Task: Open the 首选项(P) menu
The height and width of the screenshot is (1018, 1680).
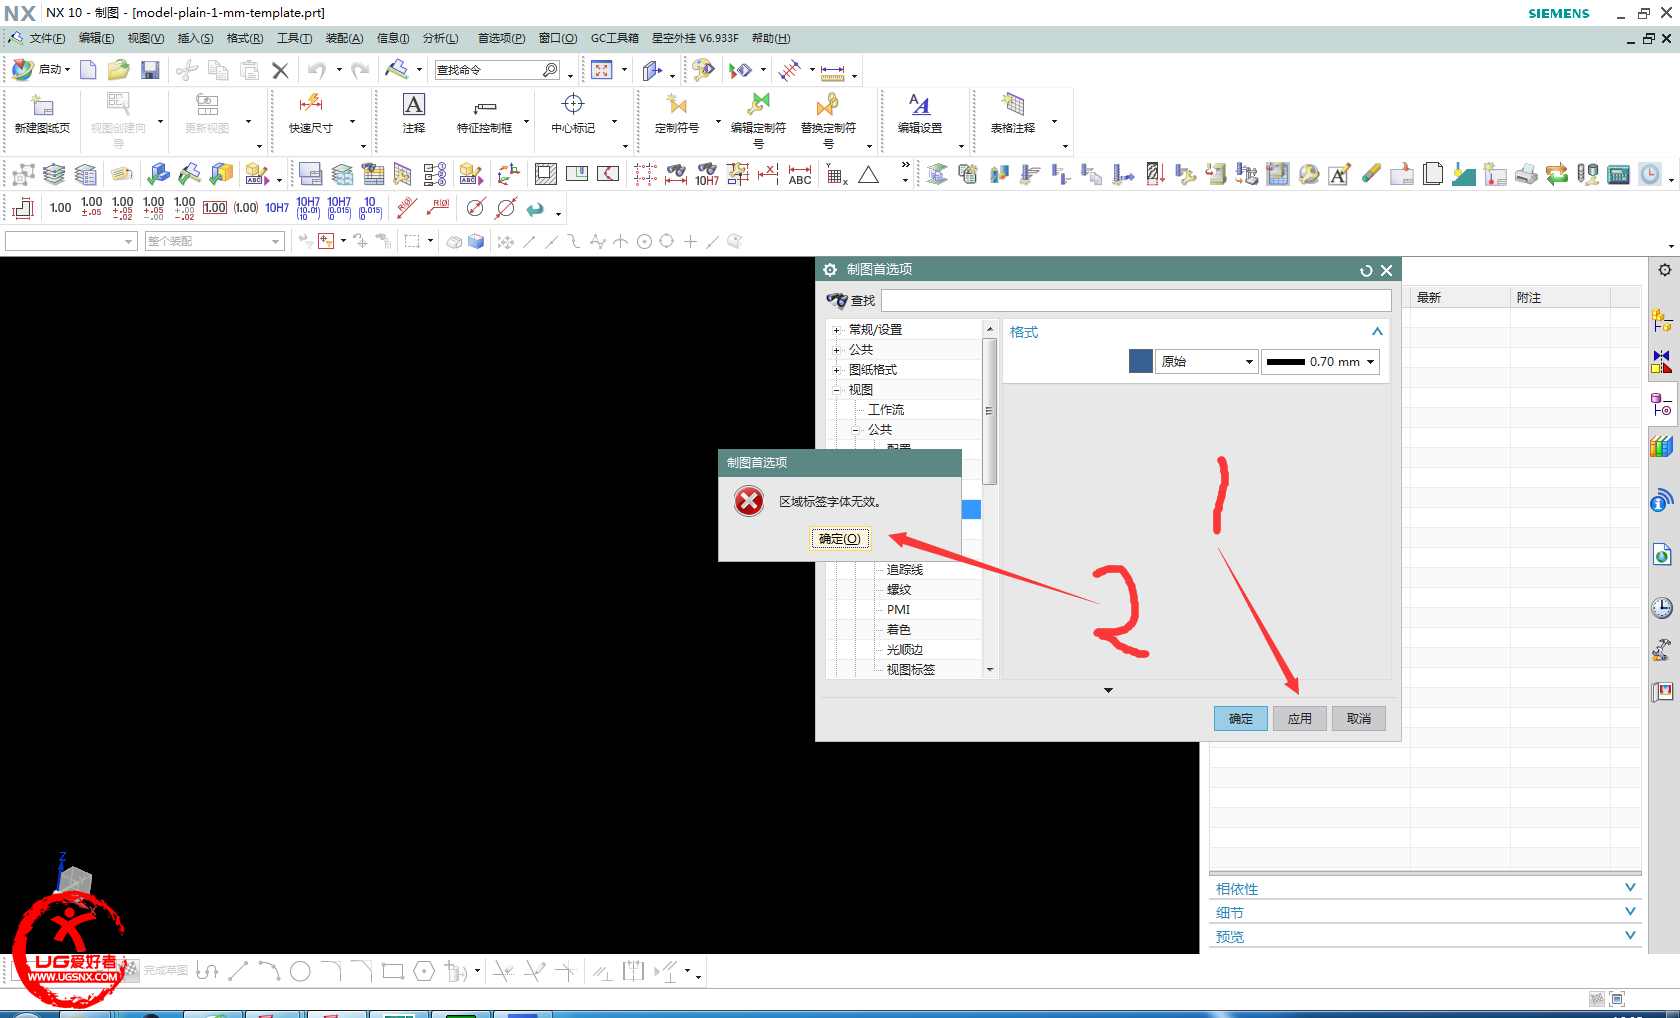Action: pos(501,38)
